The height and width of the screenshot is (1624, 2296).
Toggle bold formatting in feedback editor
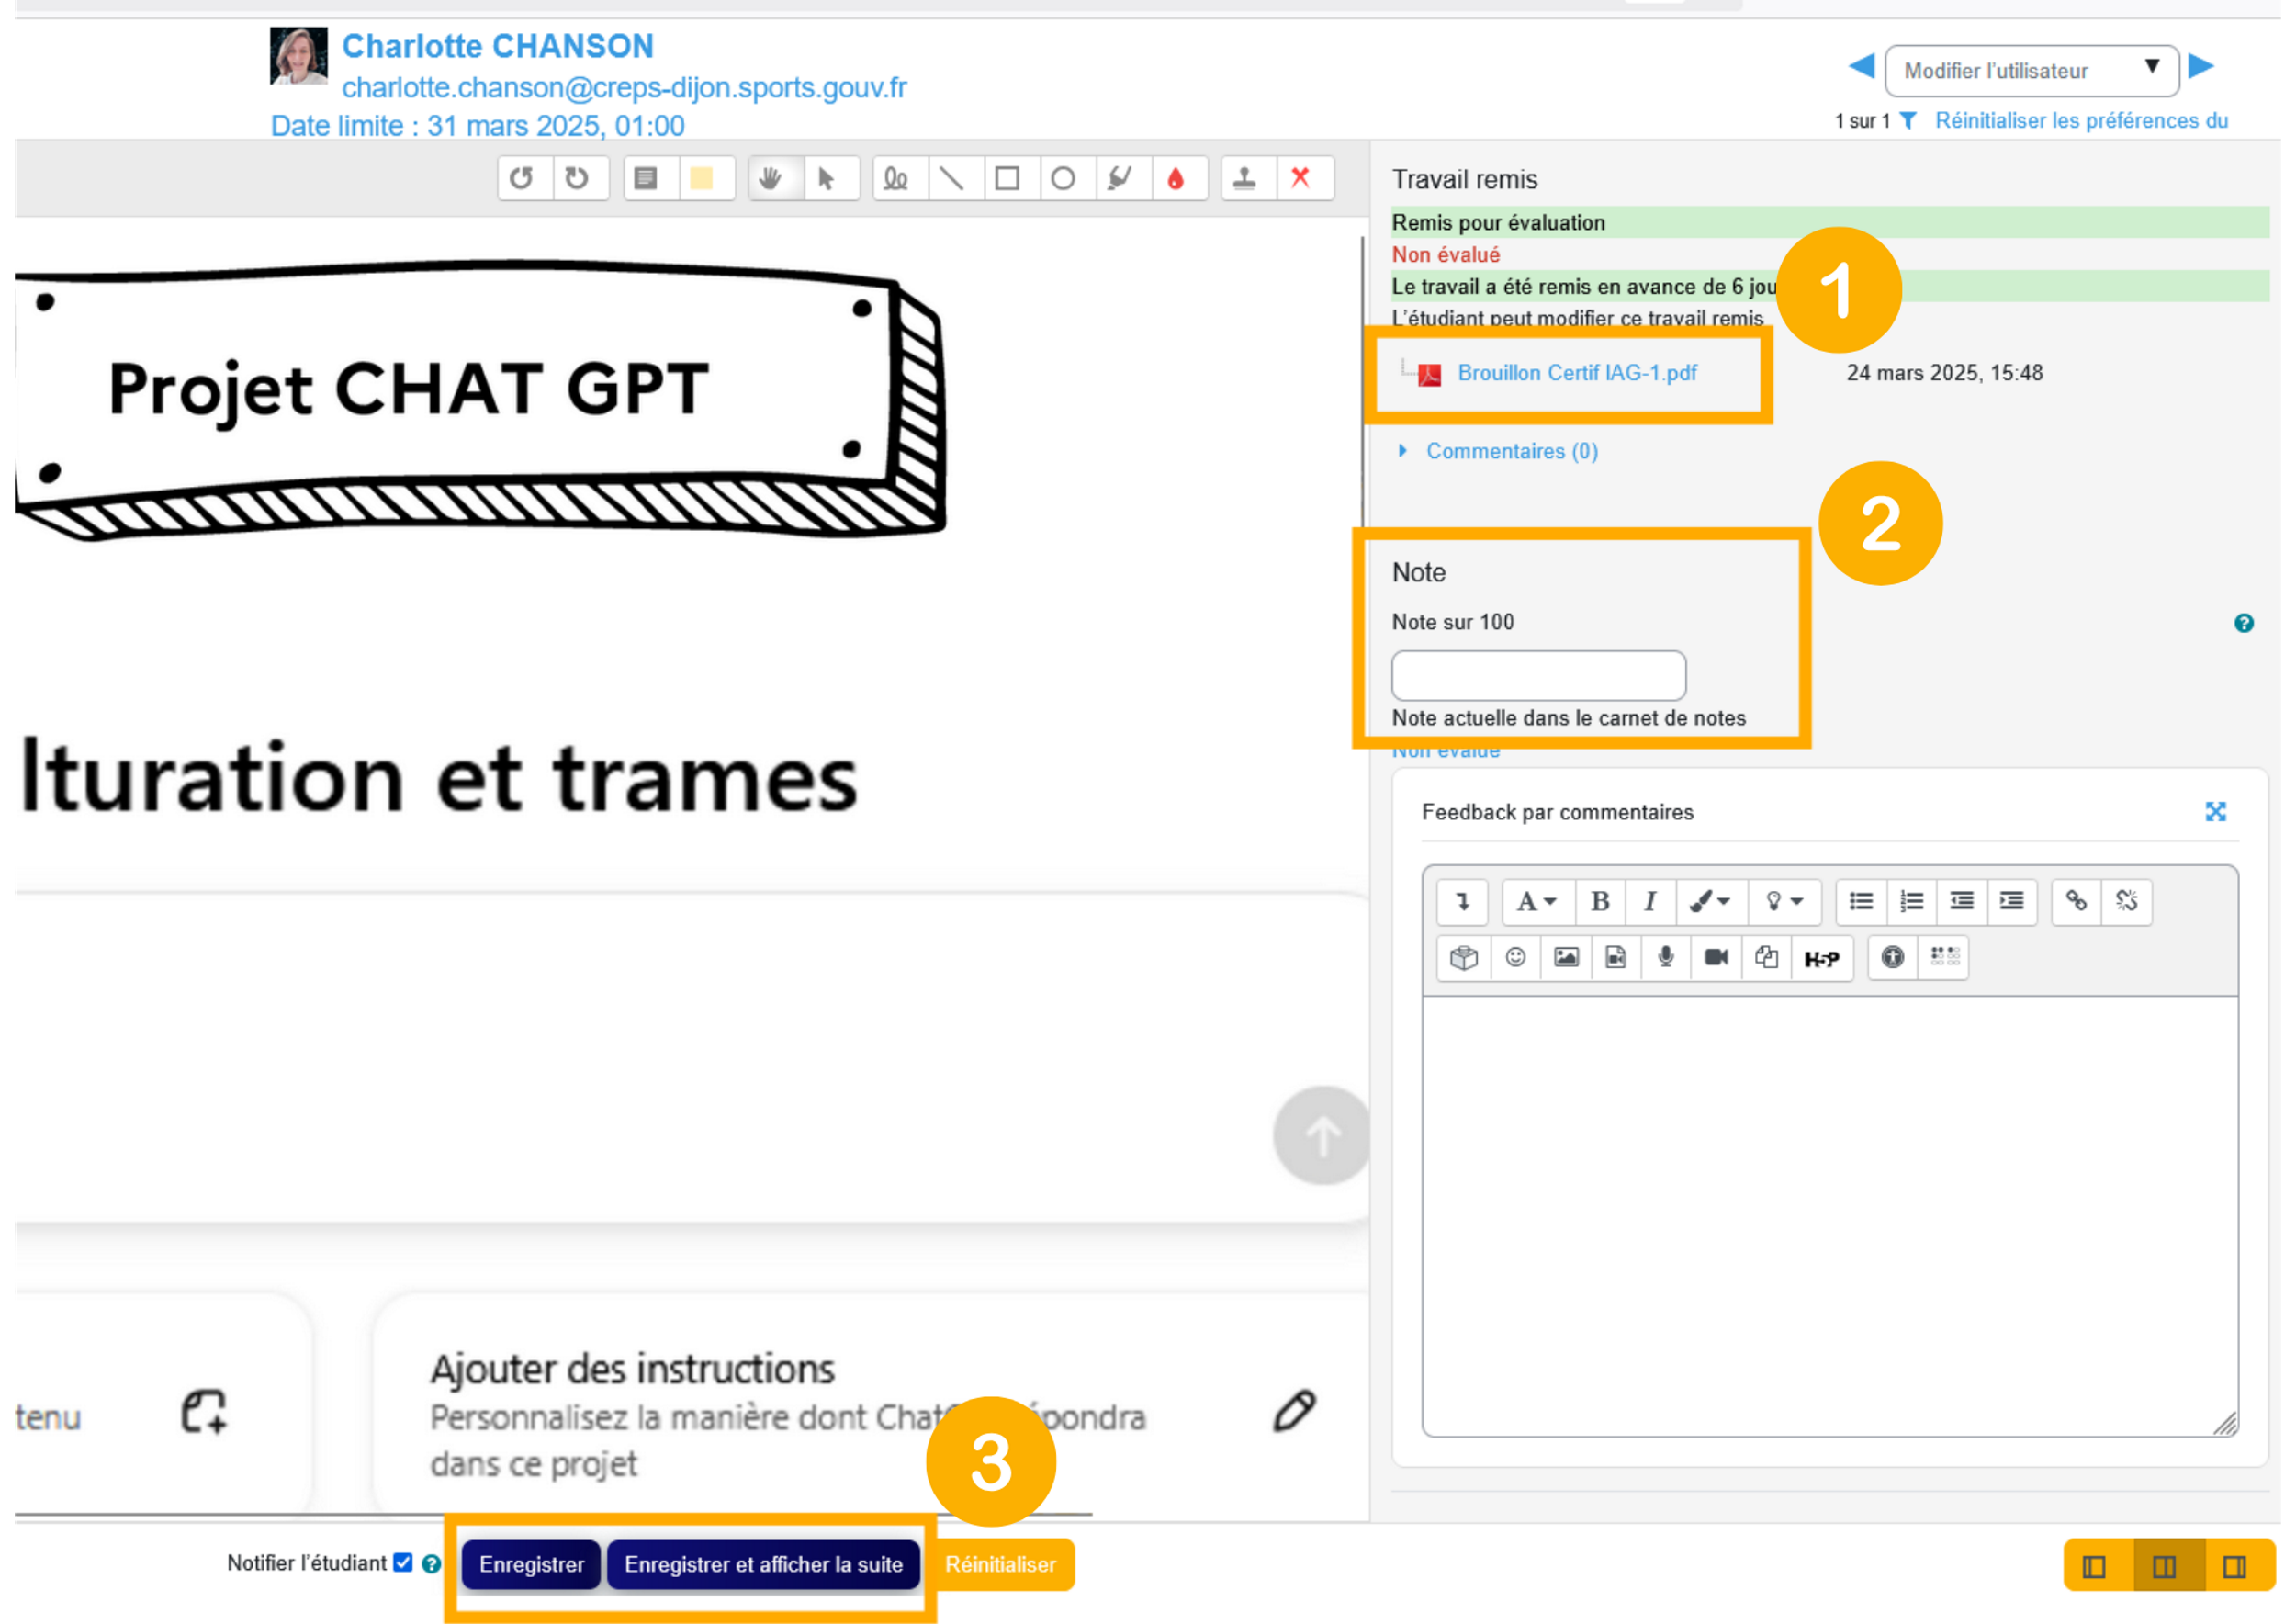[1601, 902]
